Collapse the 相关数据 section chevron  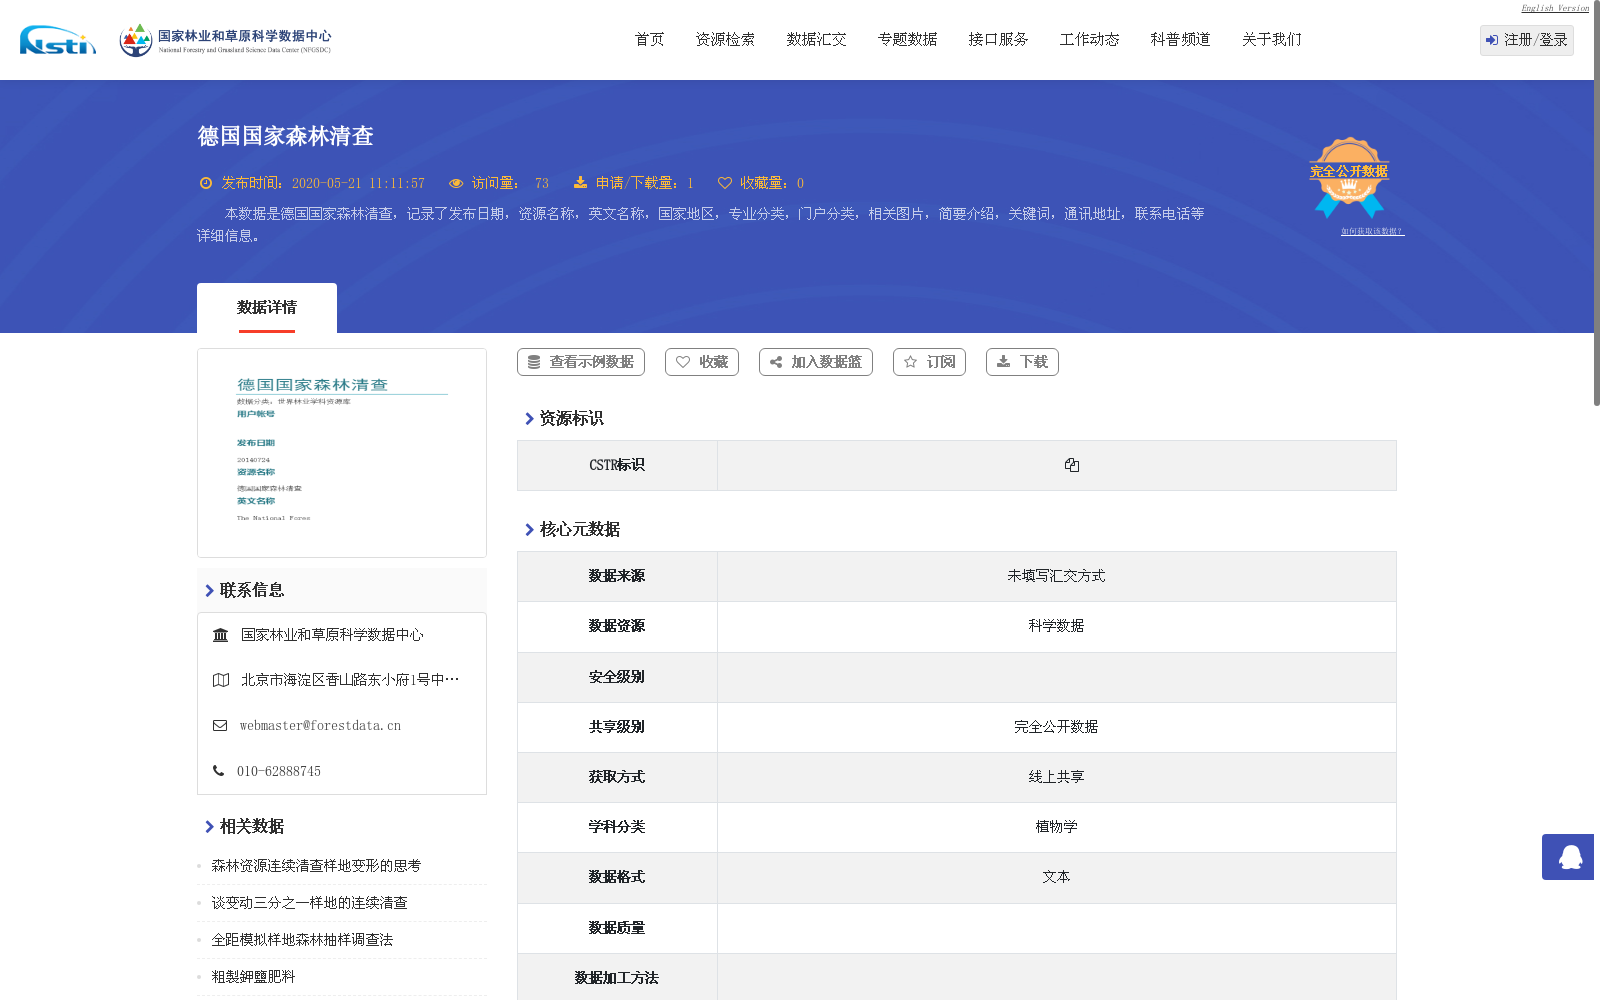coord(209,827)
